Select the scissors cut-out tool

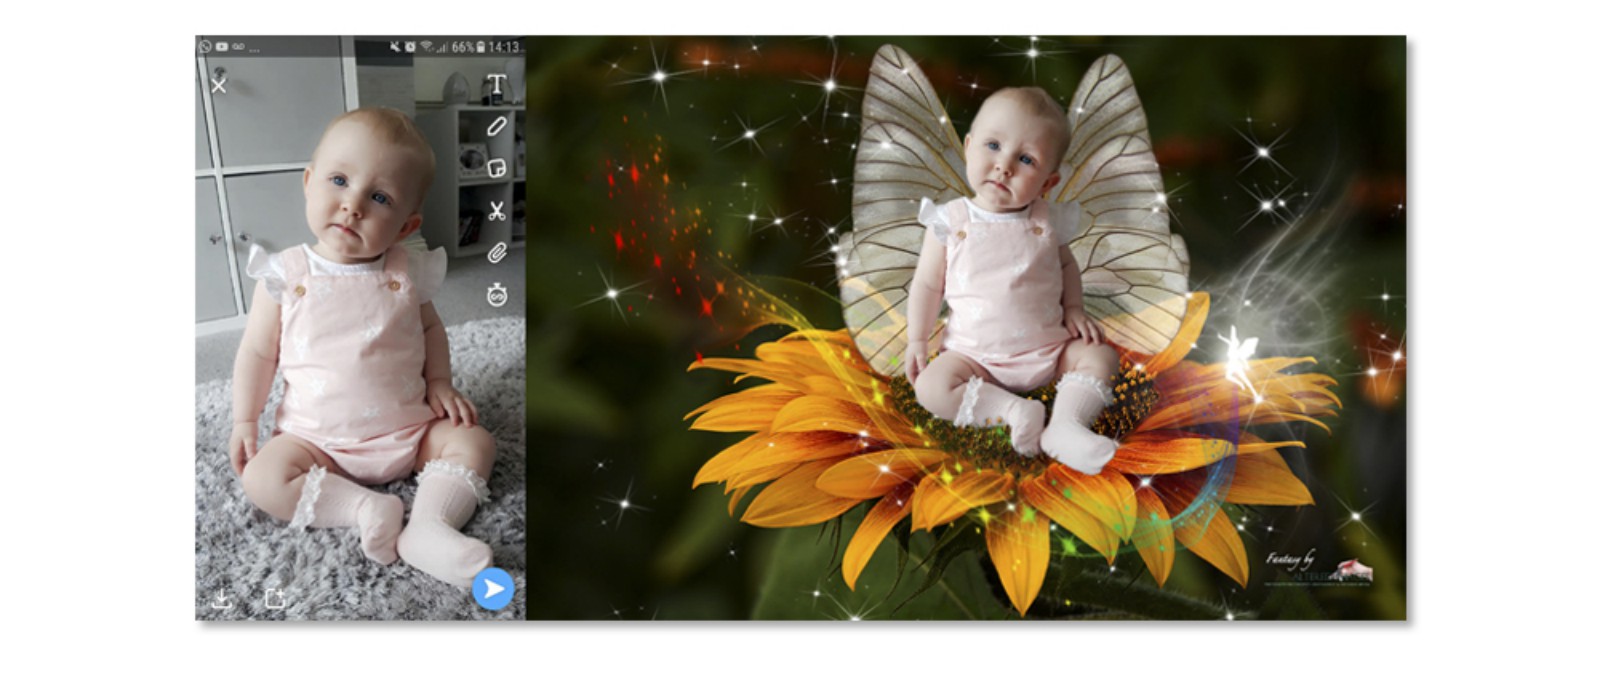(496, 211)
